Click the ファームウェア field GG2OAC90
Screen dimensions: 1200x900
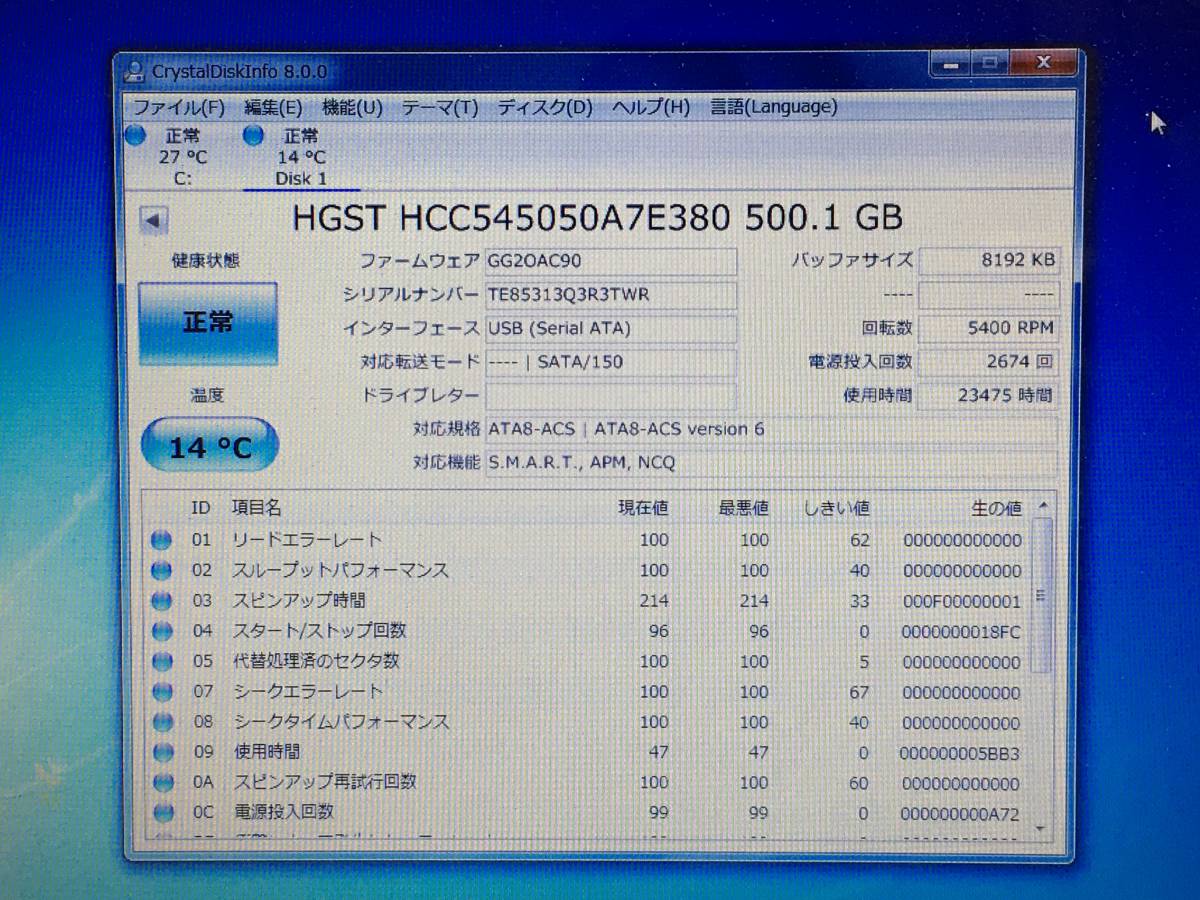[x=611, y=261]
